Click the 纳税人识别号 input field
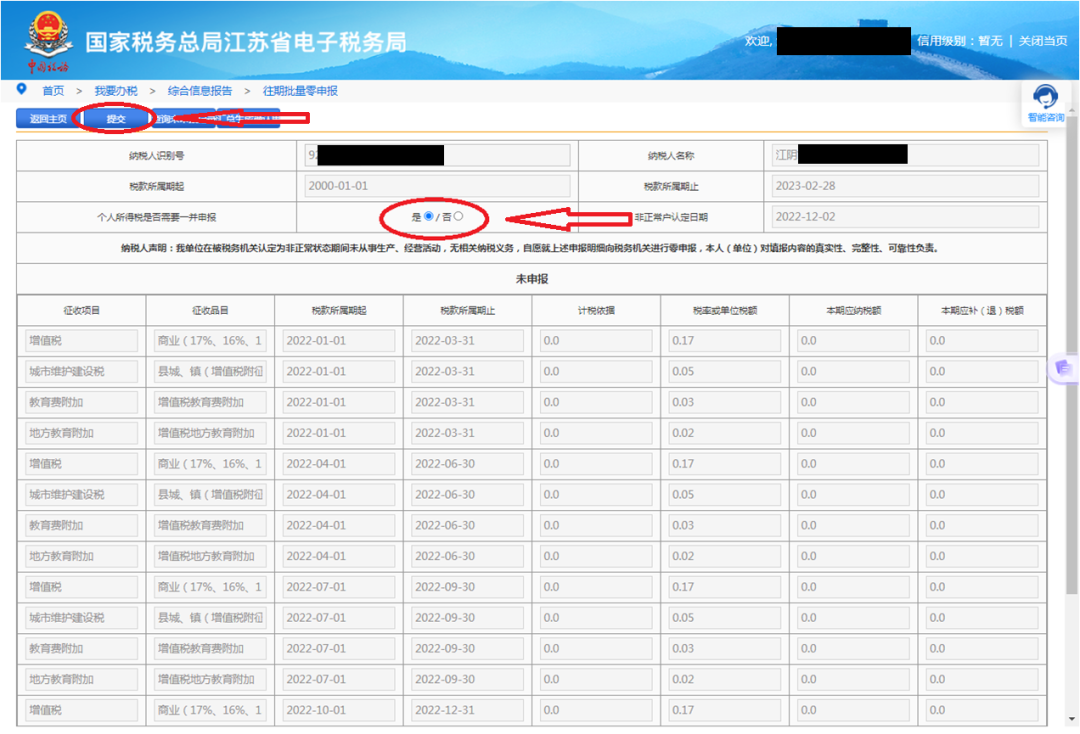Image resolution: width=1080 pixels, height=734 pixels. click(x=437, y=155)
